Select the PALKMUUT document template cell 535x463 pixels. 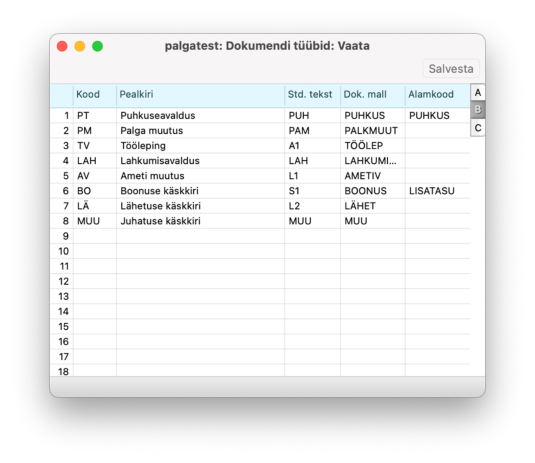373,131
